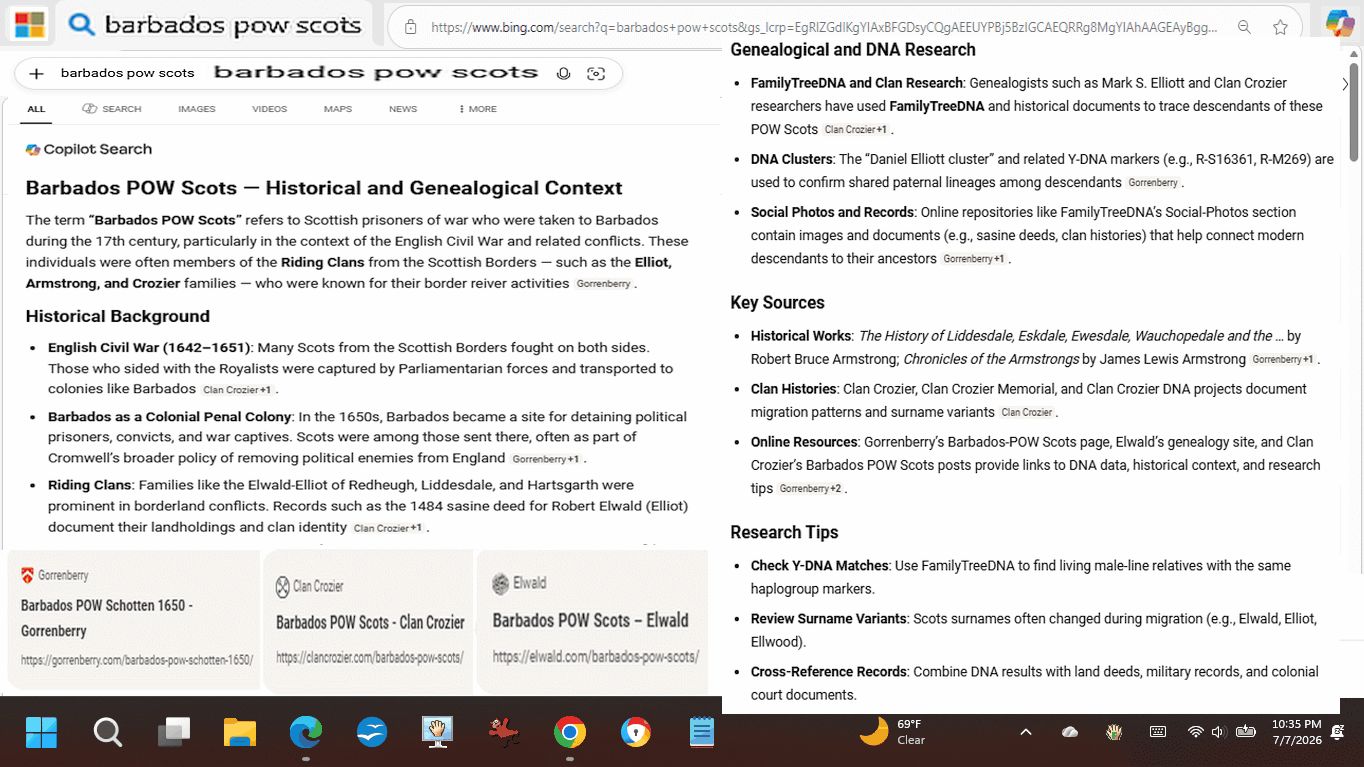Bookmark page with the star icon
Screen dimensions: 1364x767
[1280, 27]
